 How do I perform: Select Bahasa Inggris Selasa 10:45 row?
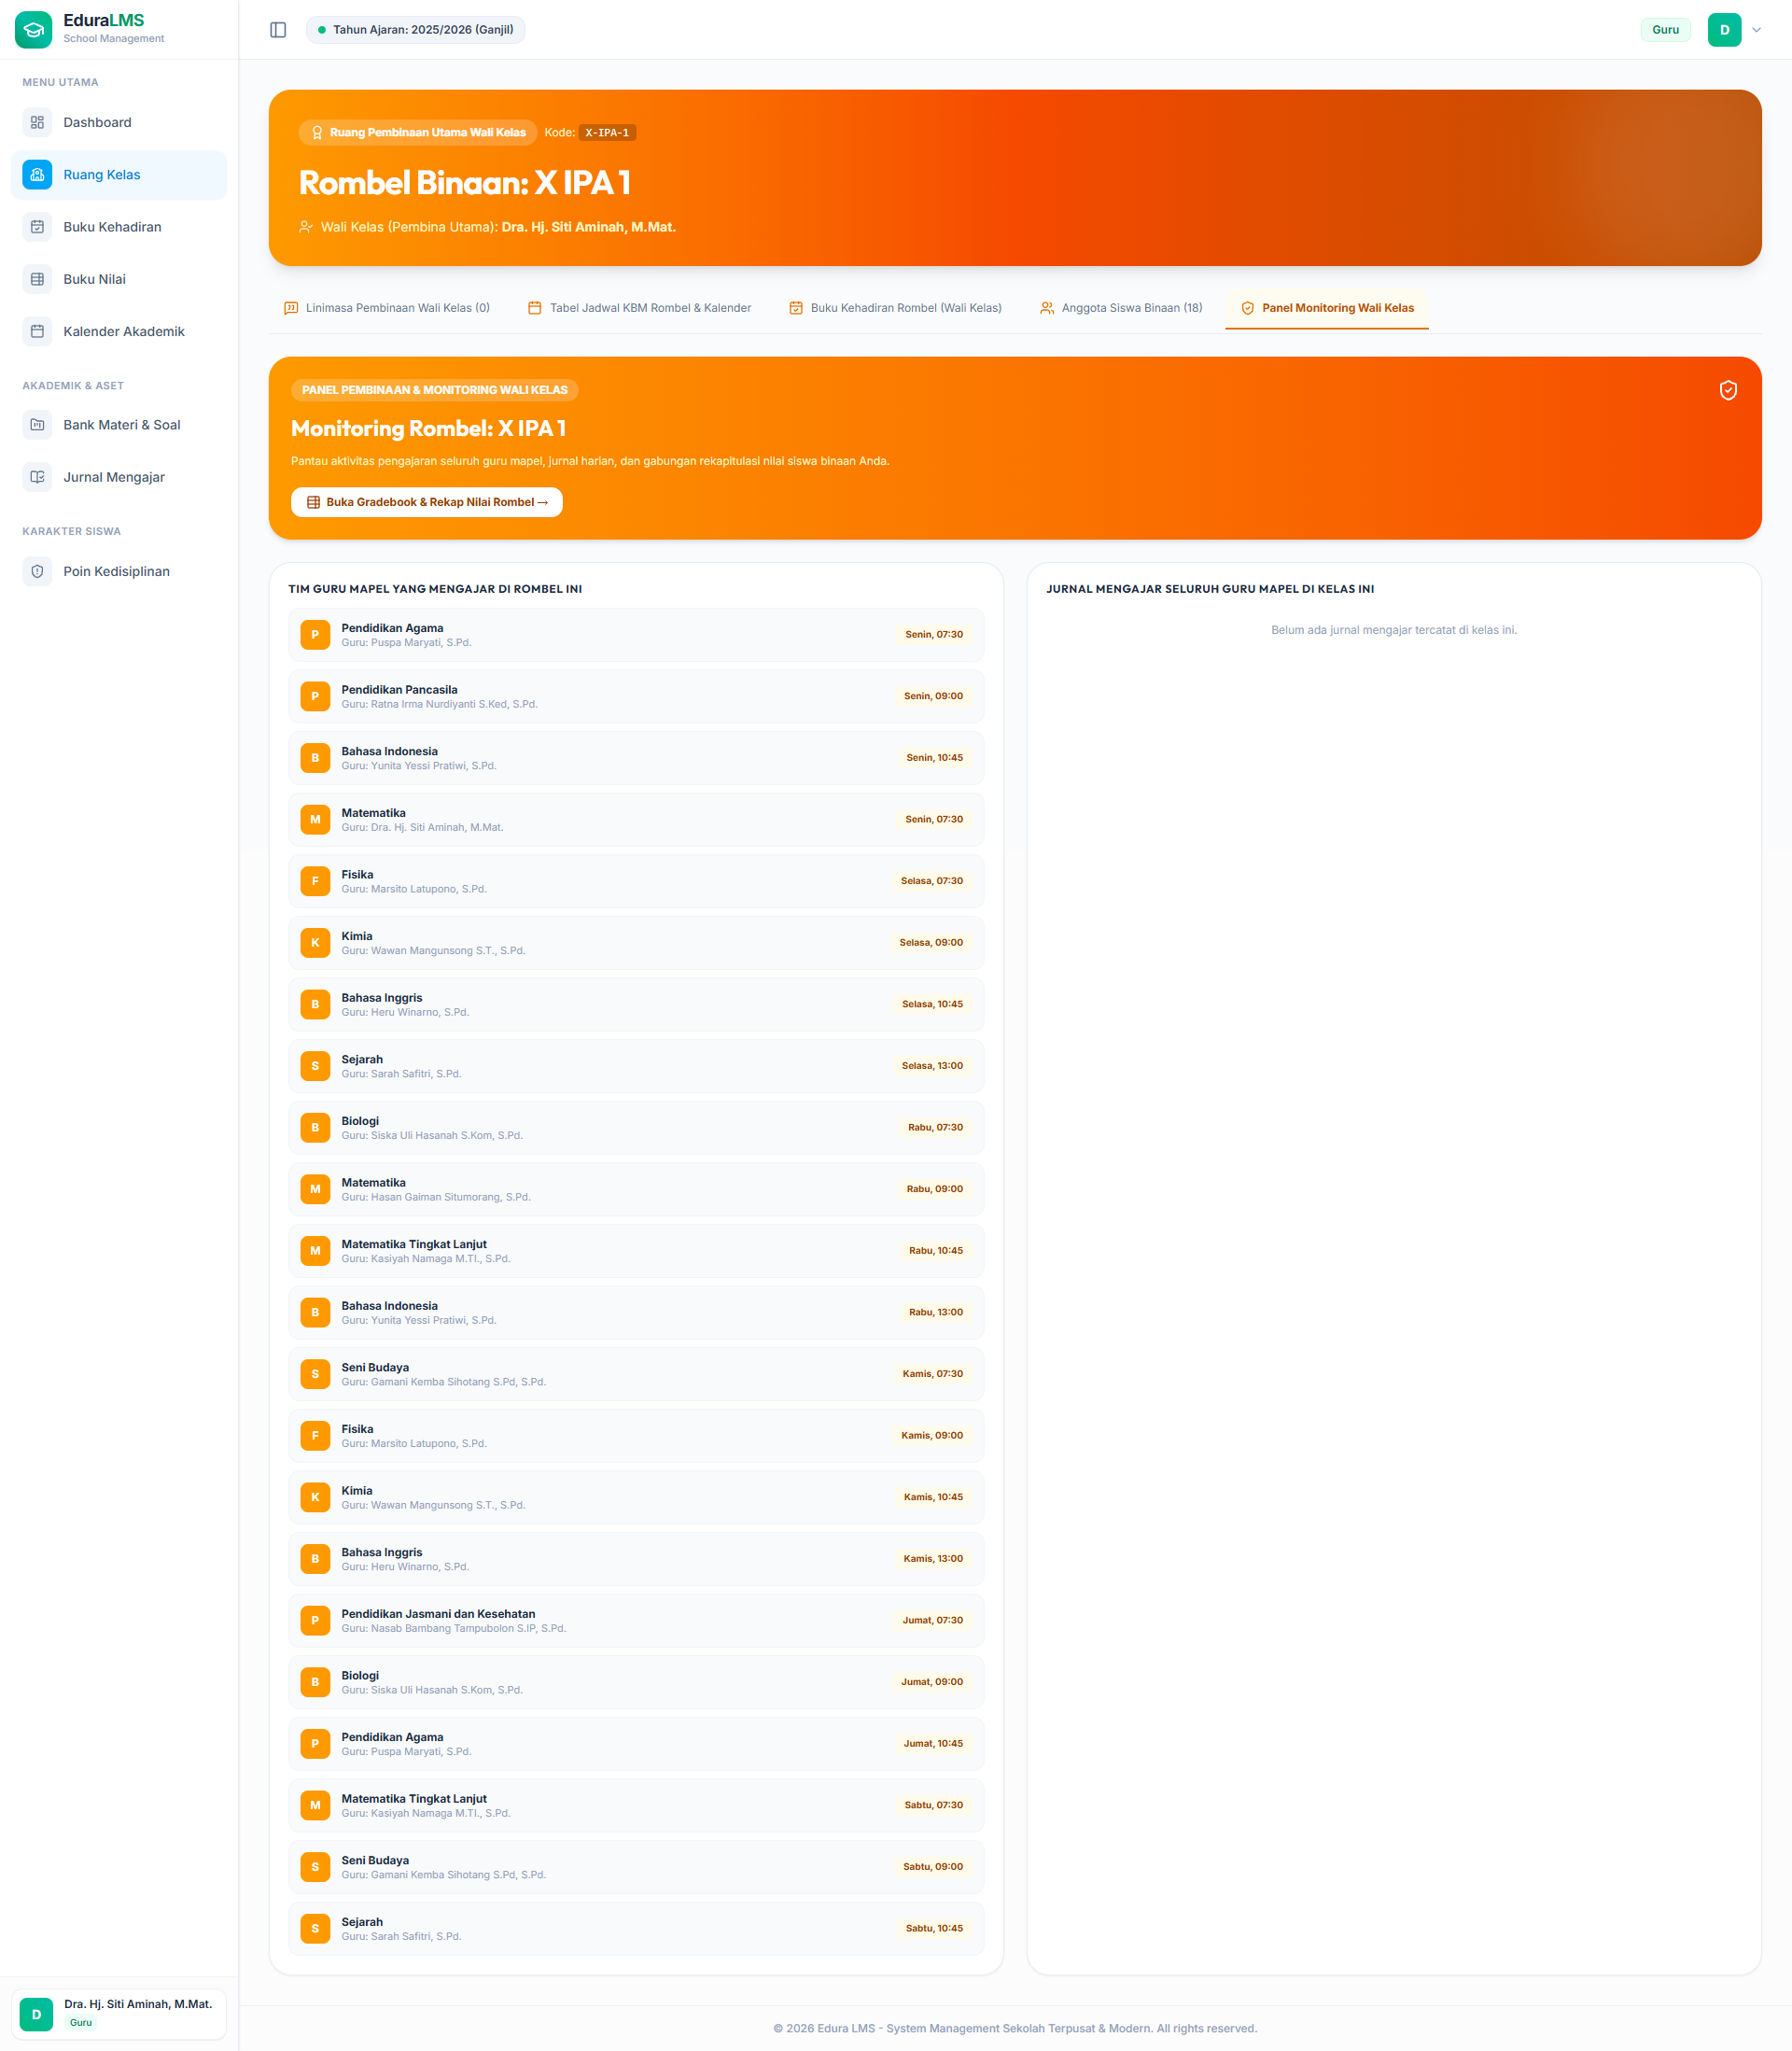point(636,1005)
